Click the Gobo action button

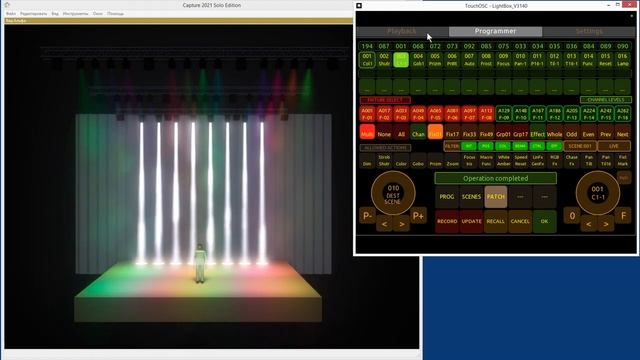[x=418, y=160]
